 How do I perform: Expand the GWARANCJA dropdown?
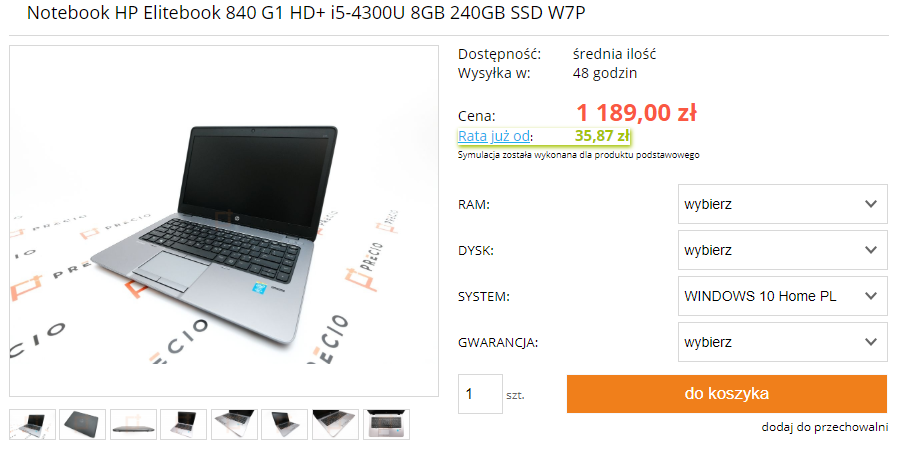[x=783, y=342]
